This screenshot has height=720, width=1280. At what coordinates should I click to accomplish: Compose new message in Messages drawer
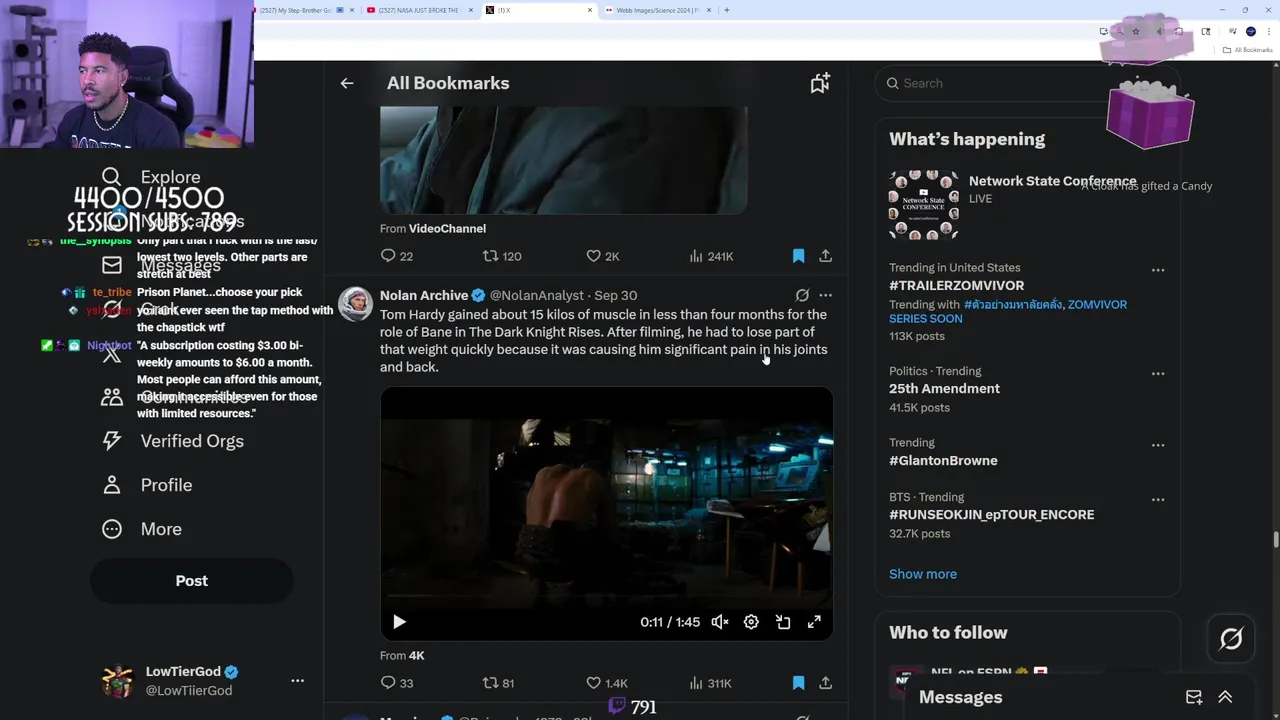(x=1194, y=697)
